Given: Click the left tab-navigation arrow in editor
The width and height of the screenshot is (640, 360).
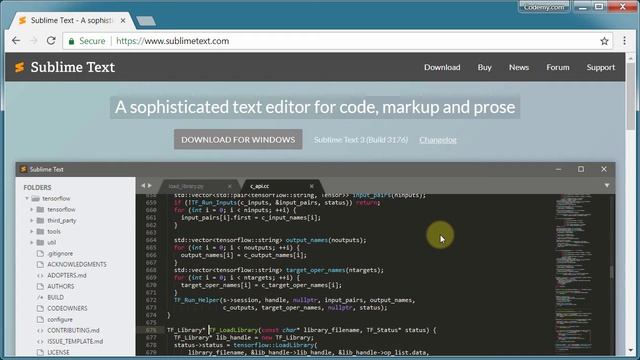Looking at the screenshot, I should [x=143, y=186].
